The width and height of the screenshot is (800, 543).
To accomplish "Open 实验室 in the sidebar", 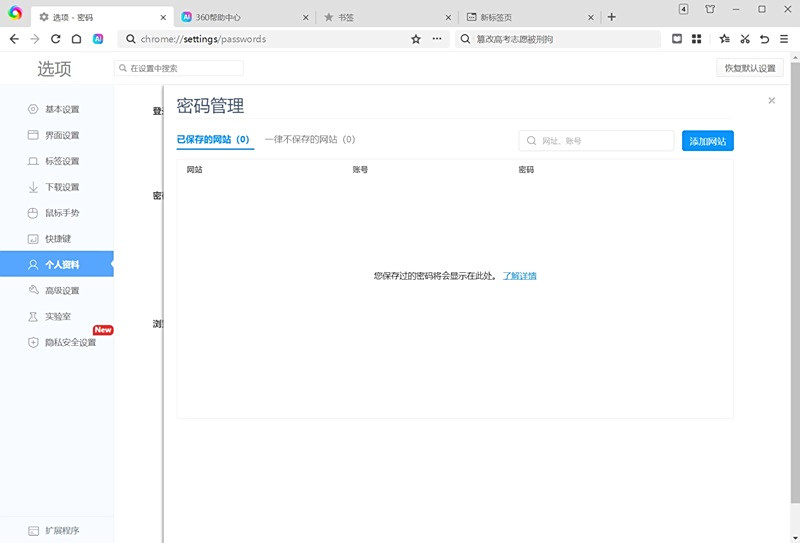I will tap(57, 316).
